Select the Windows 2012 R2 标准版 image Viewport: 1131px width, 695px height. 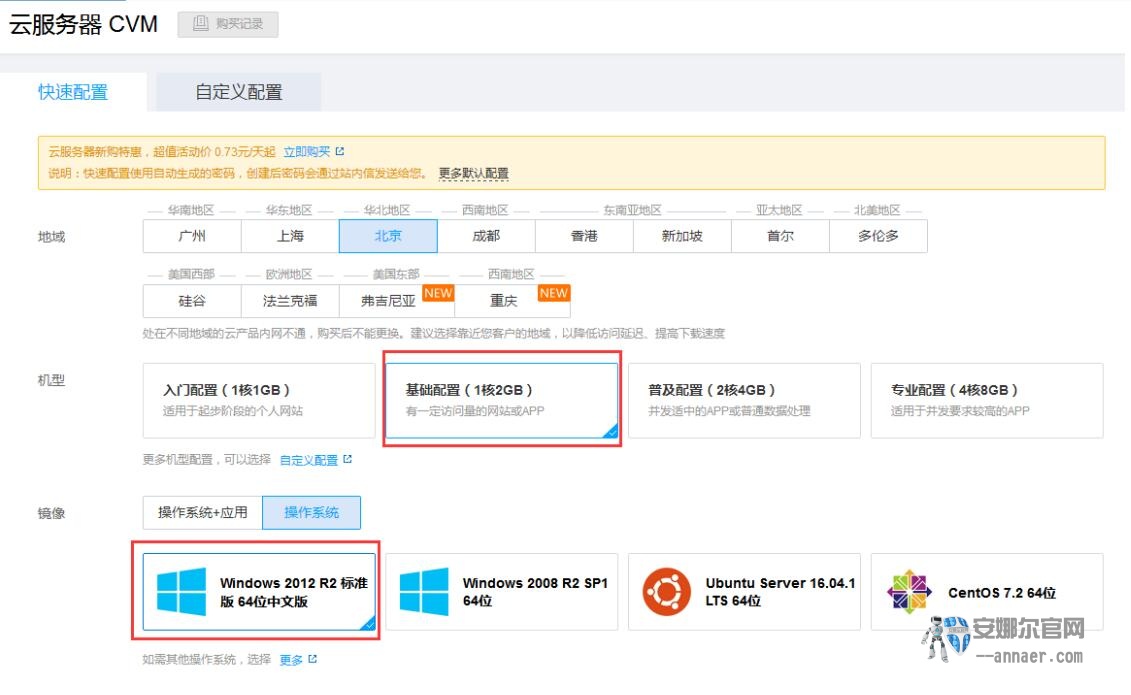(x=259, y=592)
